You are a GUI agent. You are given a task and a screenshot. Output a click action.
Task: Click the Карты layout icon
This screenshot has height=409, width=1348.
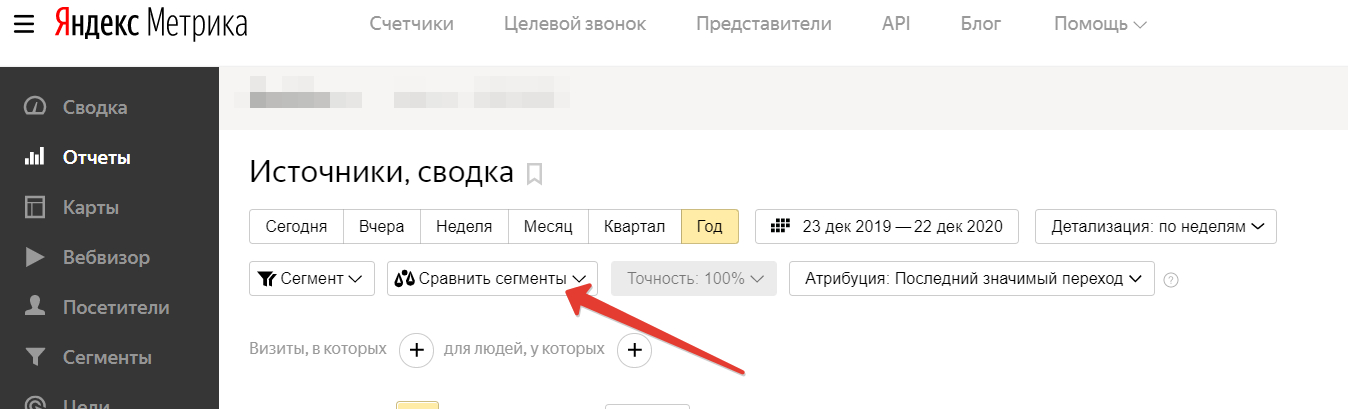coord(35,207)
